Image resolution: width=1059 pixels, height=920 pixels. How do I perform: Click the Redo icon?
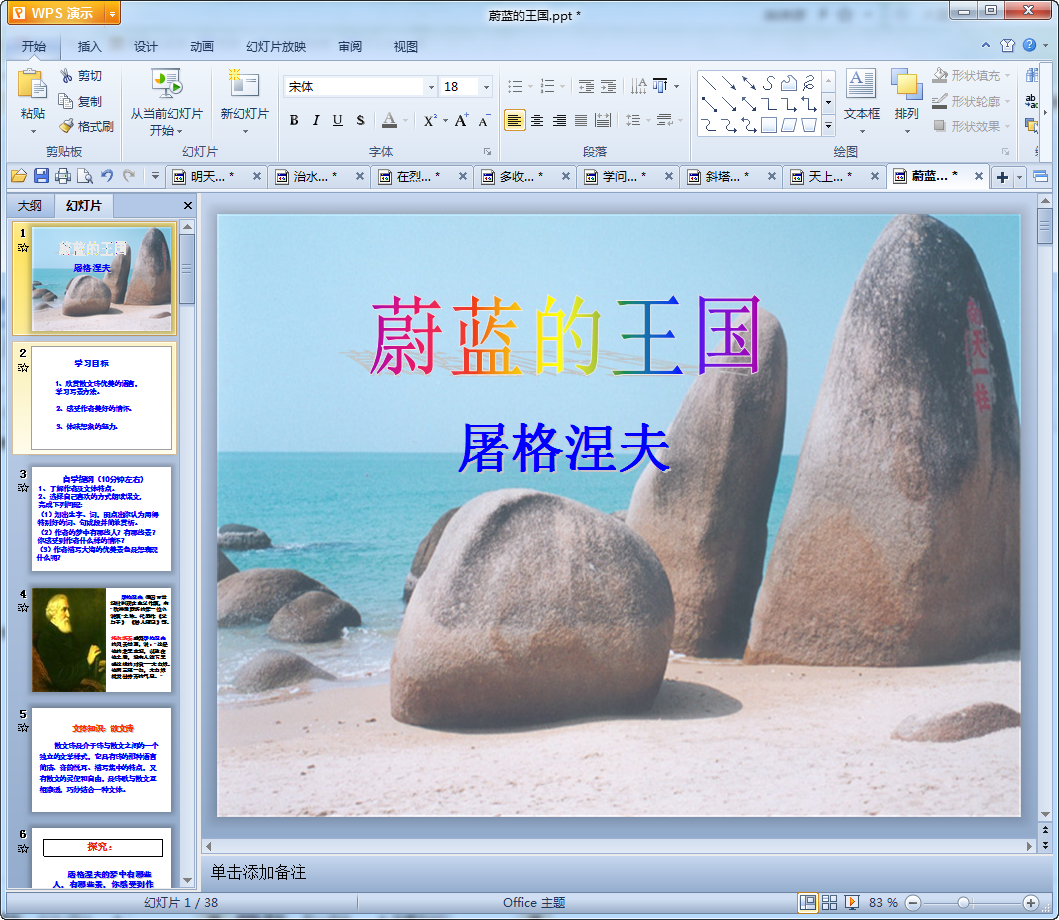[129, 176]
